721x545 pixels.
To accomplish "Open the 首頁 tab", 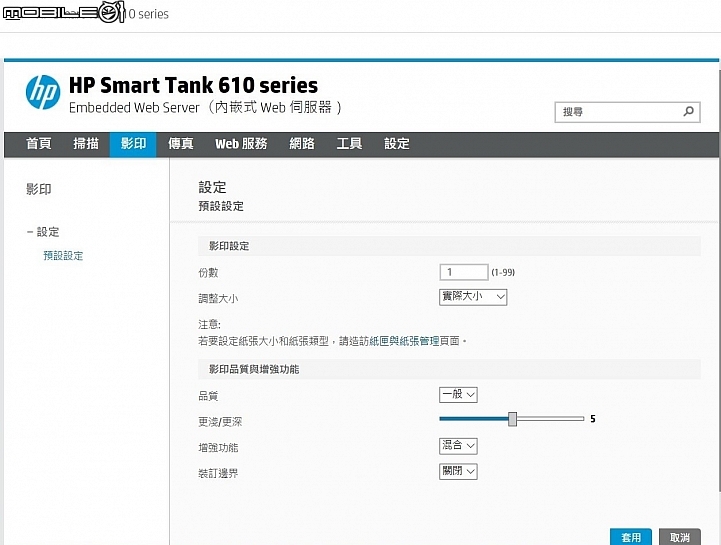I will [x=39, y=144].
